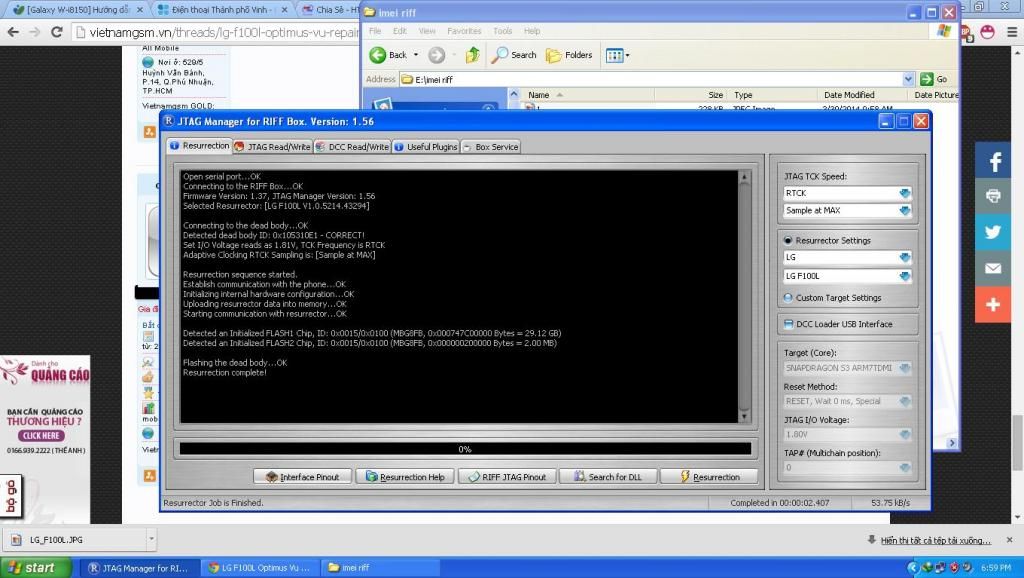The height and width of the screenshot is (578, 1024).
Task: Show the RIFF JTAG Pinout
Action: pyautogui.click(x=507, y=477)
